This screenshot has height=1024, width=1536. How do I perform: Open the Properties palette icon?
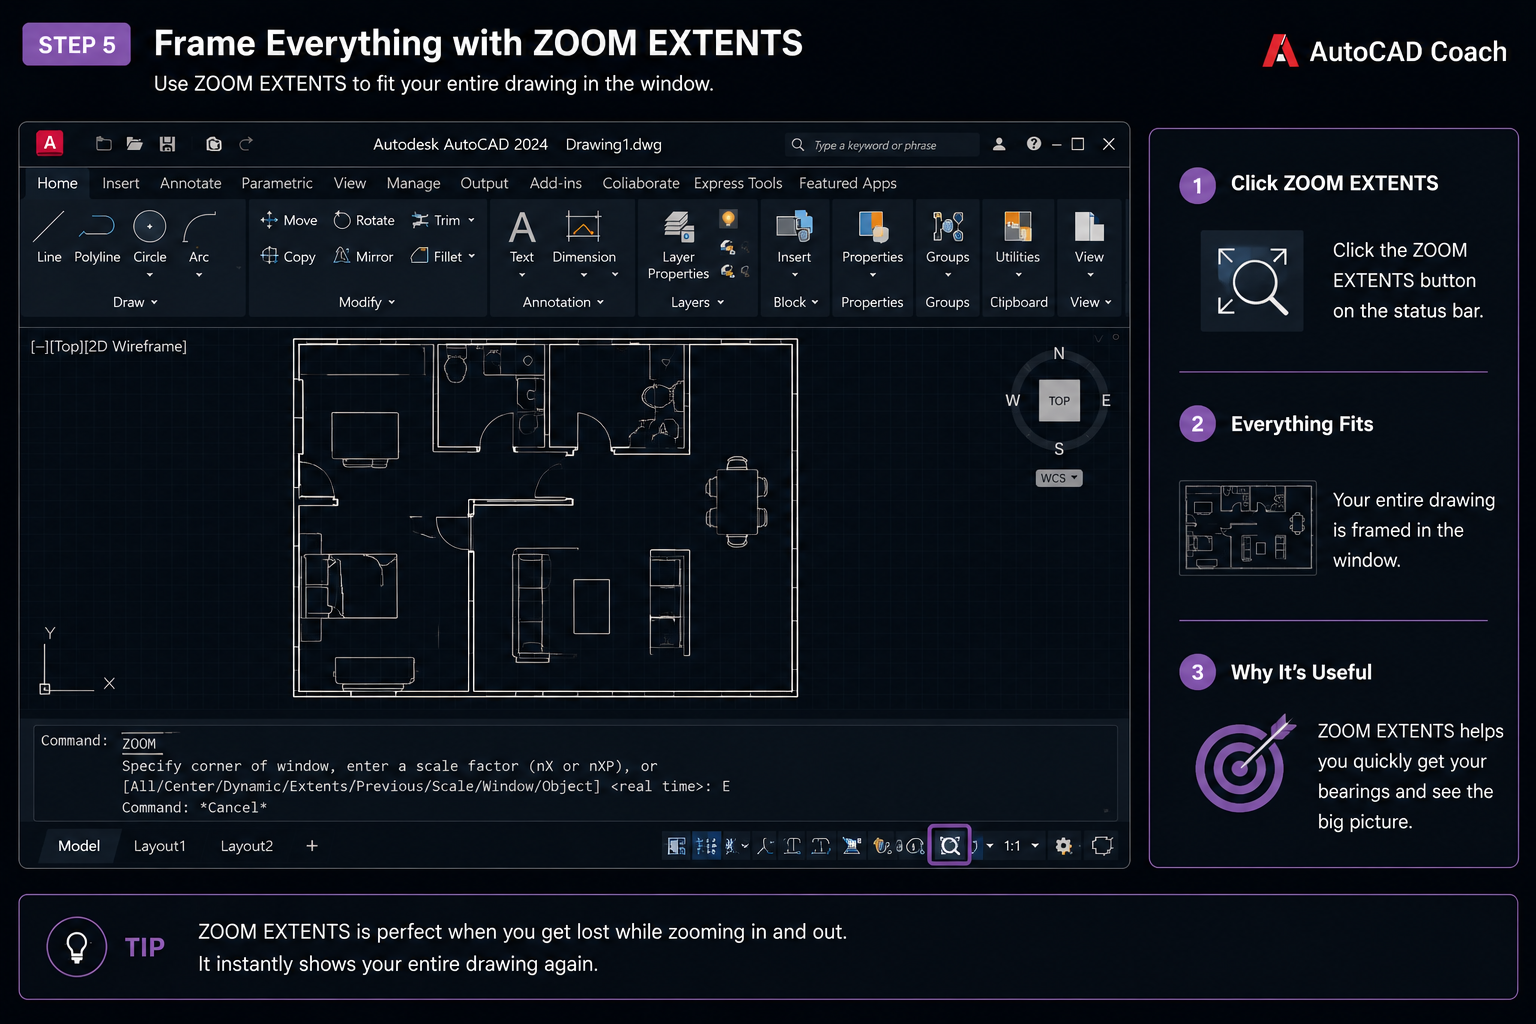click(x=873, y=227)
